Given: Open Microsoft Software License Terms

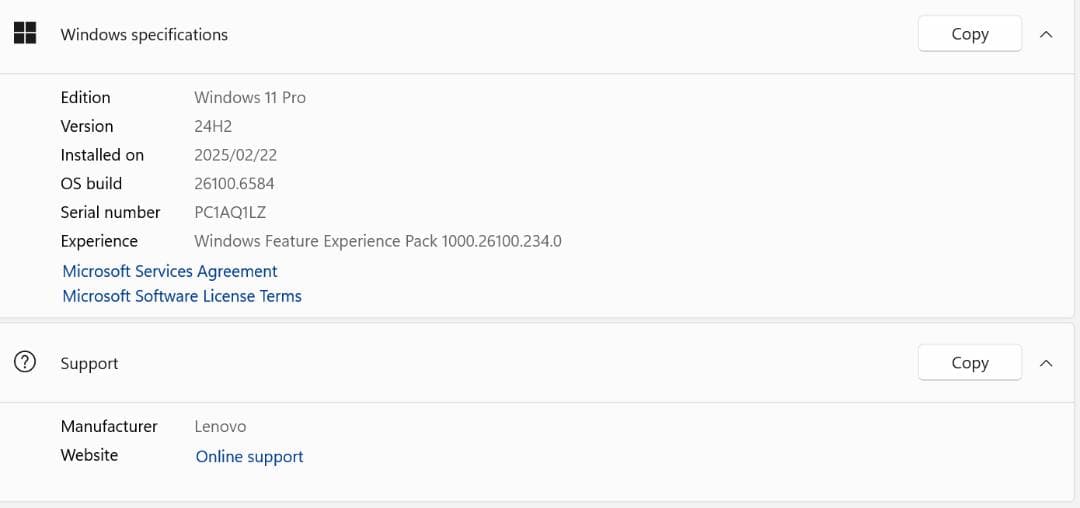Looking at the screenshot, I should pyautogui.click(x=182, y=296).
